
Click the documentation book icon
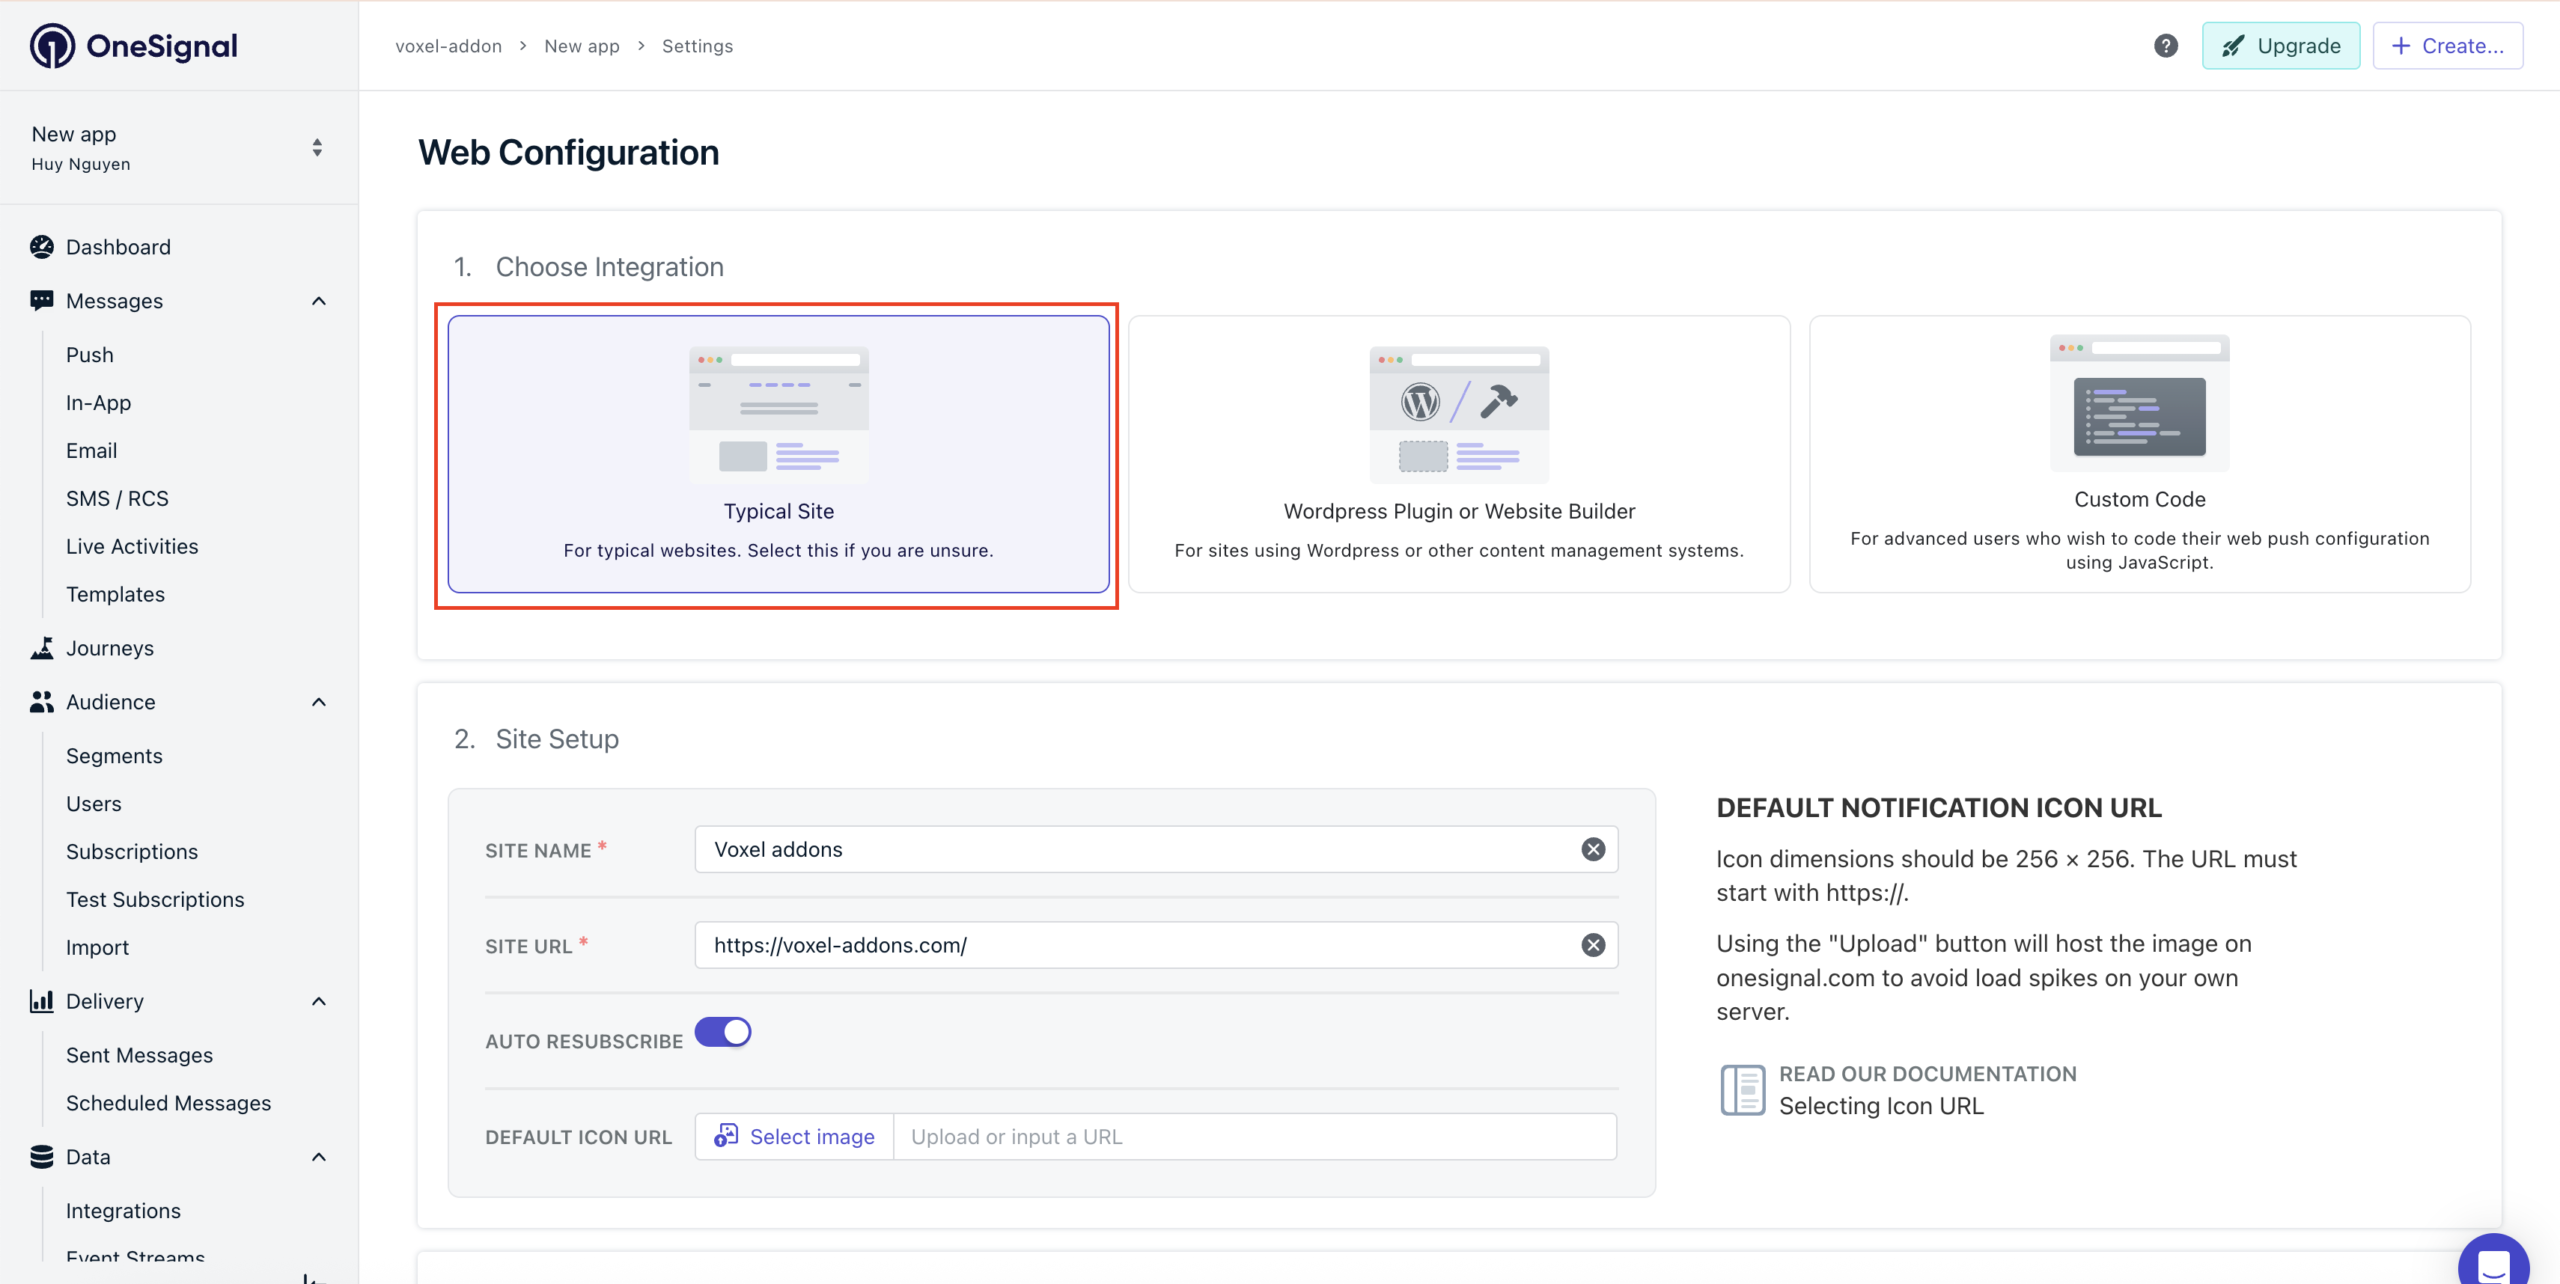click(x=1742, y=1089)
